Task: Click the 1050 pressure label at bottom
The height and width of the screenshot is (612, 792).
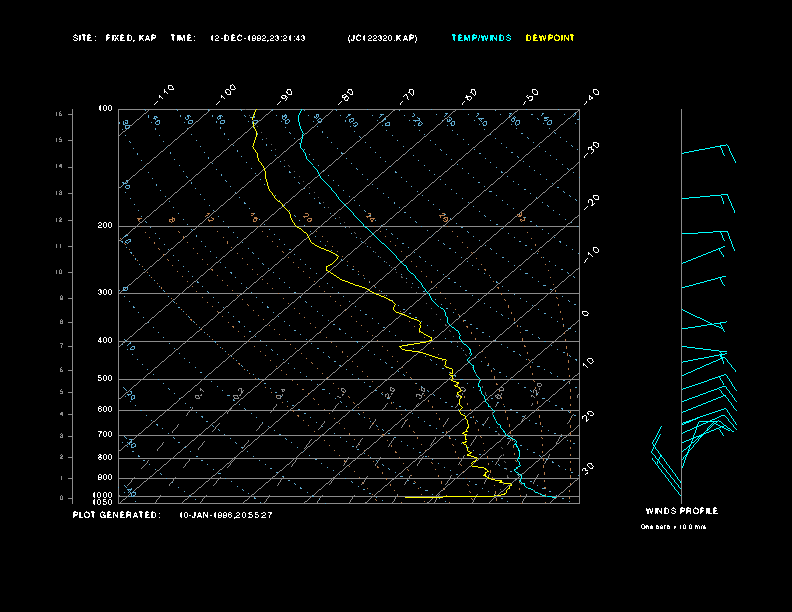Action: 103,502
